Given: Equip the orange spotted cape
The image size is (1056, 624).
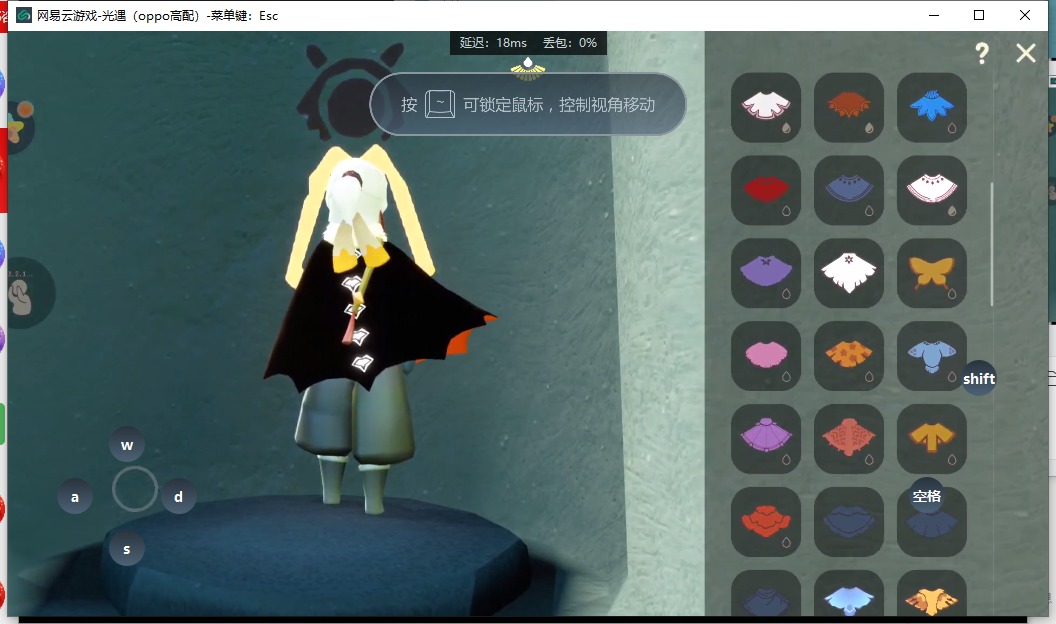Looking at the screenshot, I should point(849,356).
